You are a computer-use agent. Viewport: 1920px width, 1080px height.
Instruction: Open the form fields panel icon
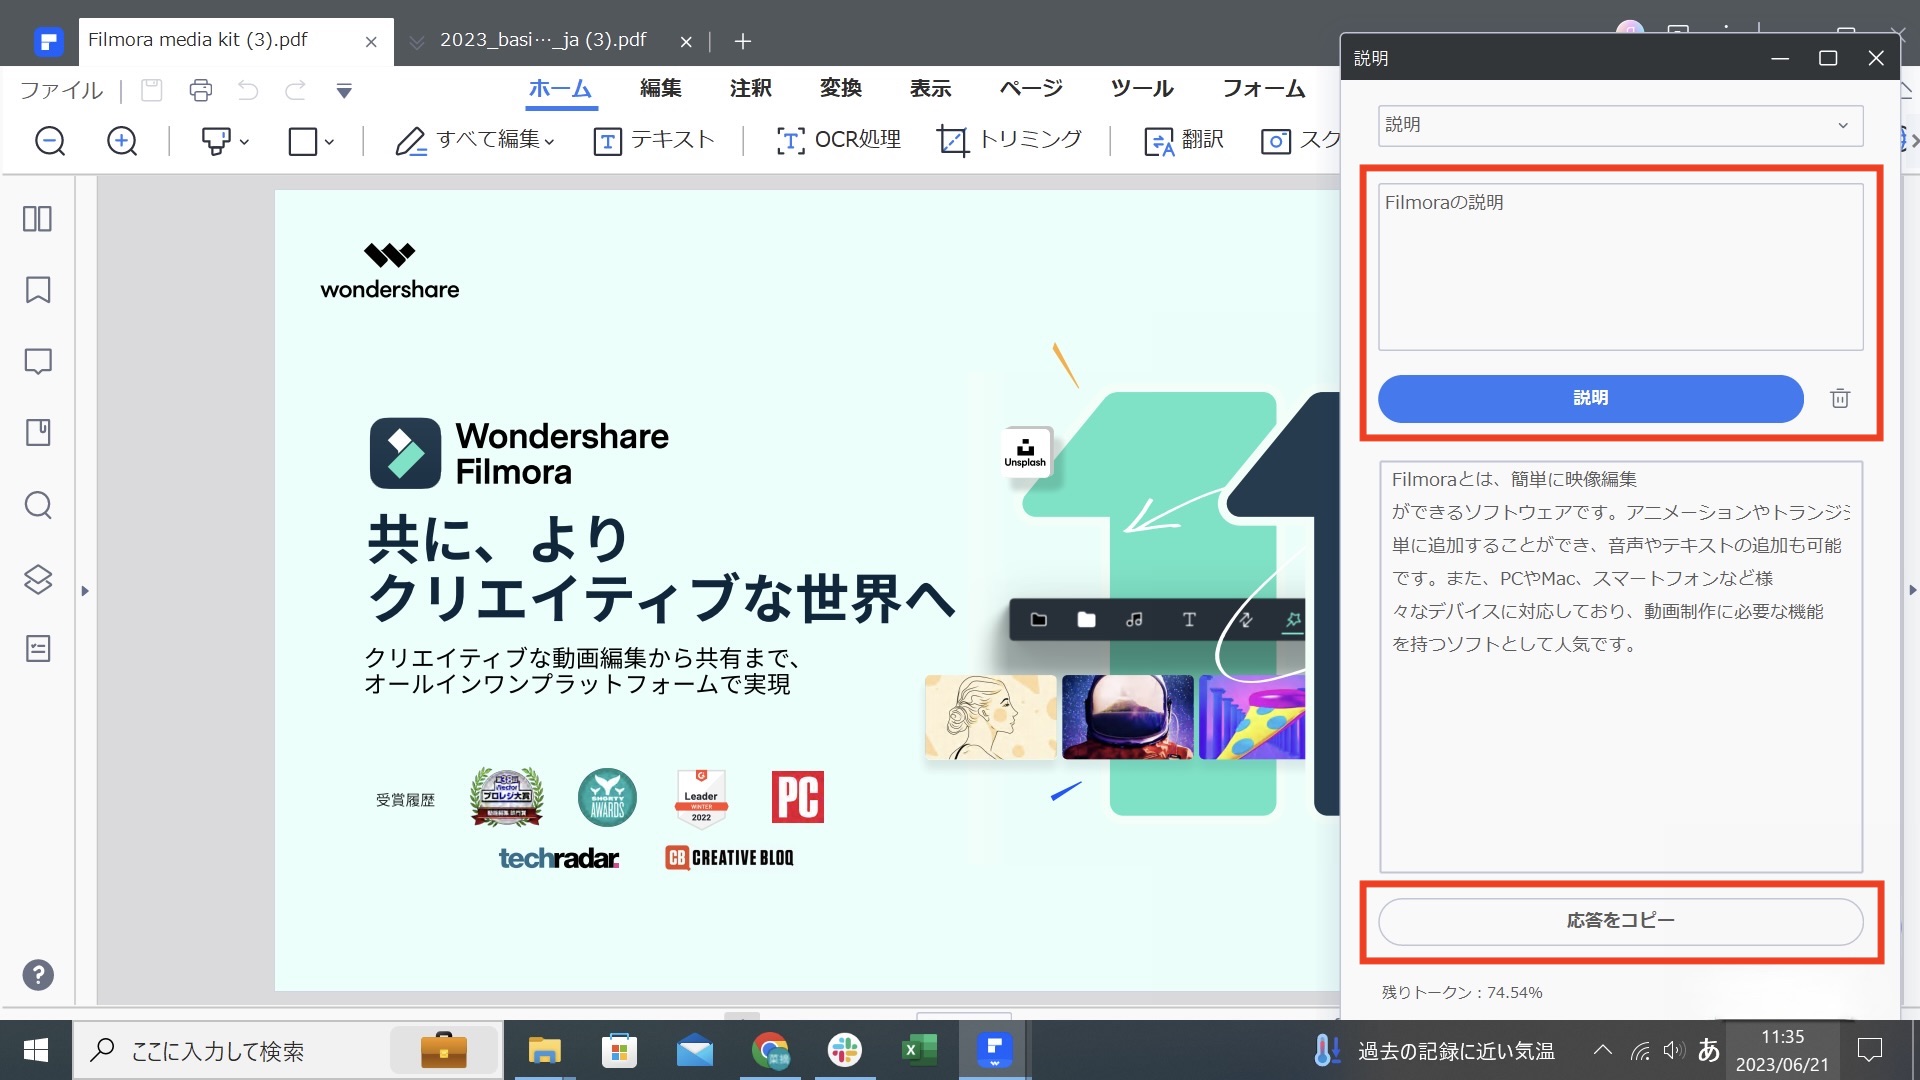click(38, 649)
